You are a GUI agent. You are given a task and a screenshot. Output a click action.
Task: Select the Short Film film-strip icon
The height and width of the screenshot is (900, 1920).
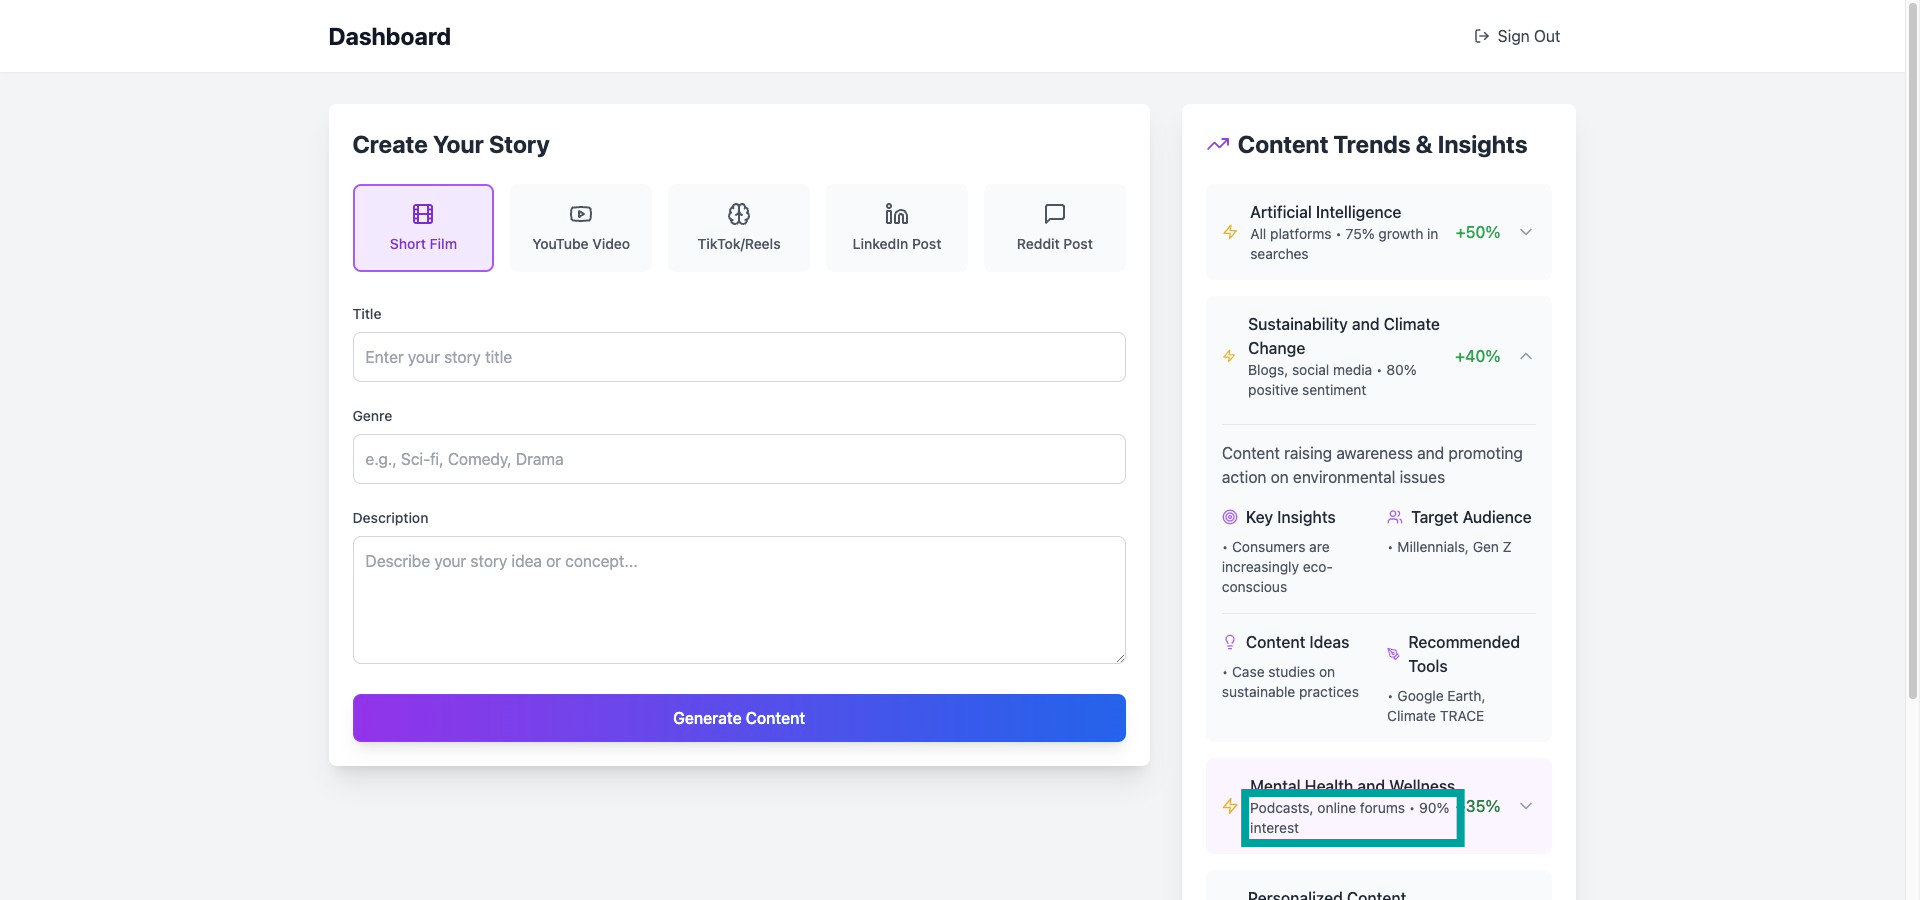coord(423,214)
